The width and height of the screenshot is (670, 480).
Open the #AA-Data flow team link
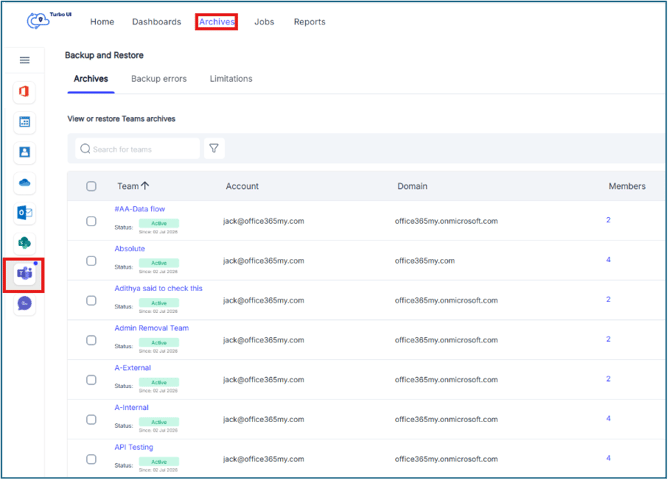tap(140, 209)
